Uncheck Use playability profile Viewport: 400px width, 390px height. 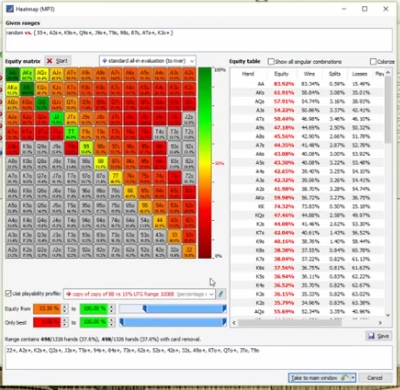pos(8,294)
